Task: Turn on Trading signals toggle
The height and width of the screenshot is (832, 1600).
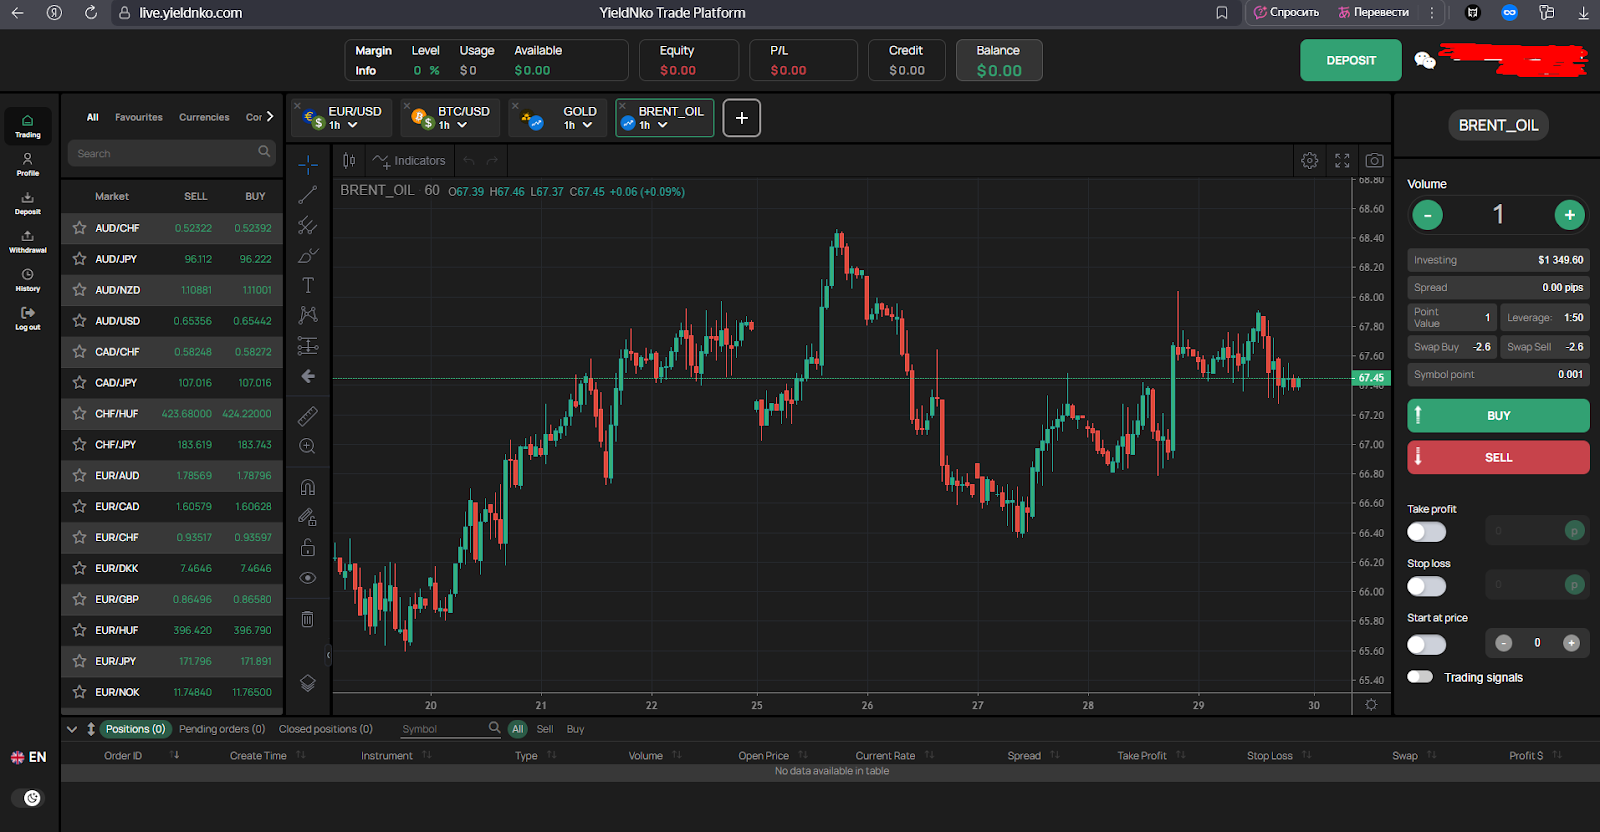Action: pyautogui.click(x=1420, y=677)
